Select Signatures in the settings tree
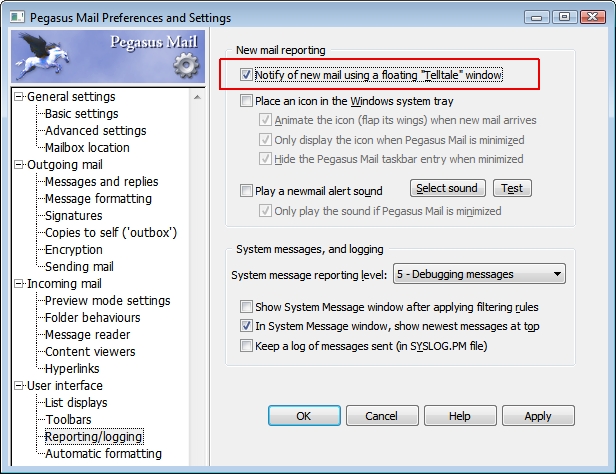 click(x=73, y=216)
